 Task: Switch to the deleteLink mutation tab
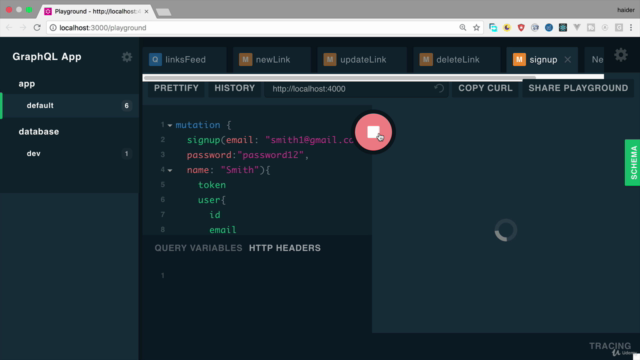(x=457, y=60)
